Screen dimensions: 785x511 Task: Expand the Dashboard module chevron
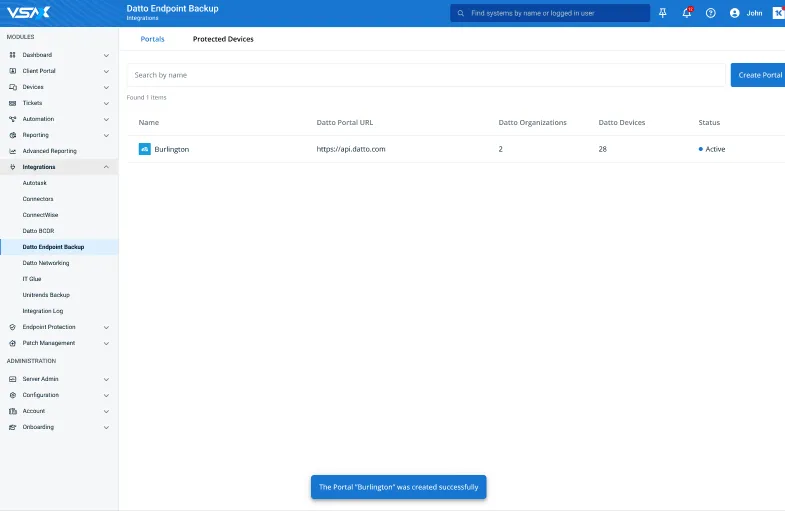[x=106, y=55]
